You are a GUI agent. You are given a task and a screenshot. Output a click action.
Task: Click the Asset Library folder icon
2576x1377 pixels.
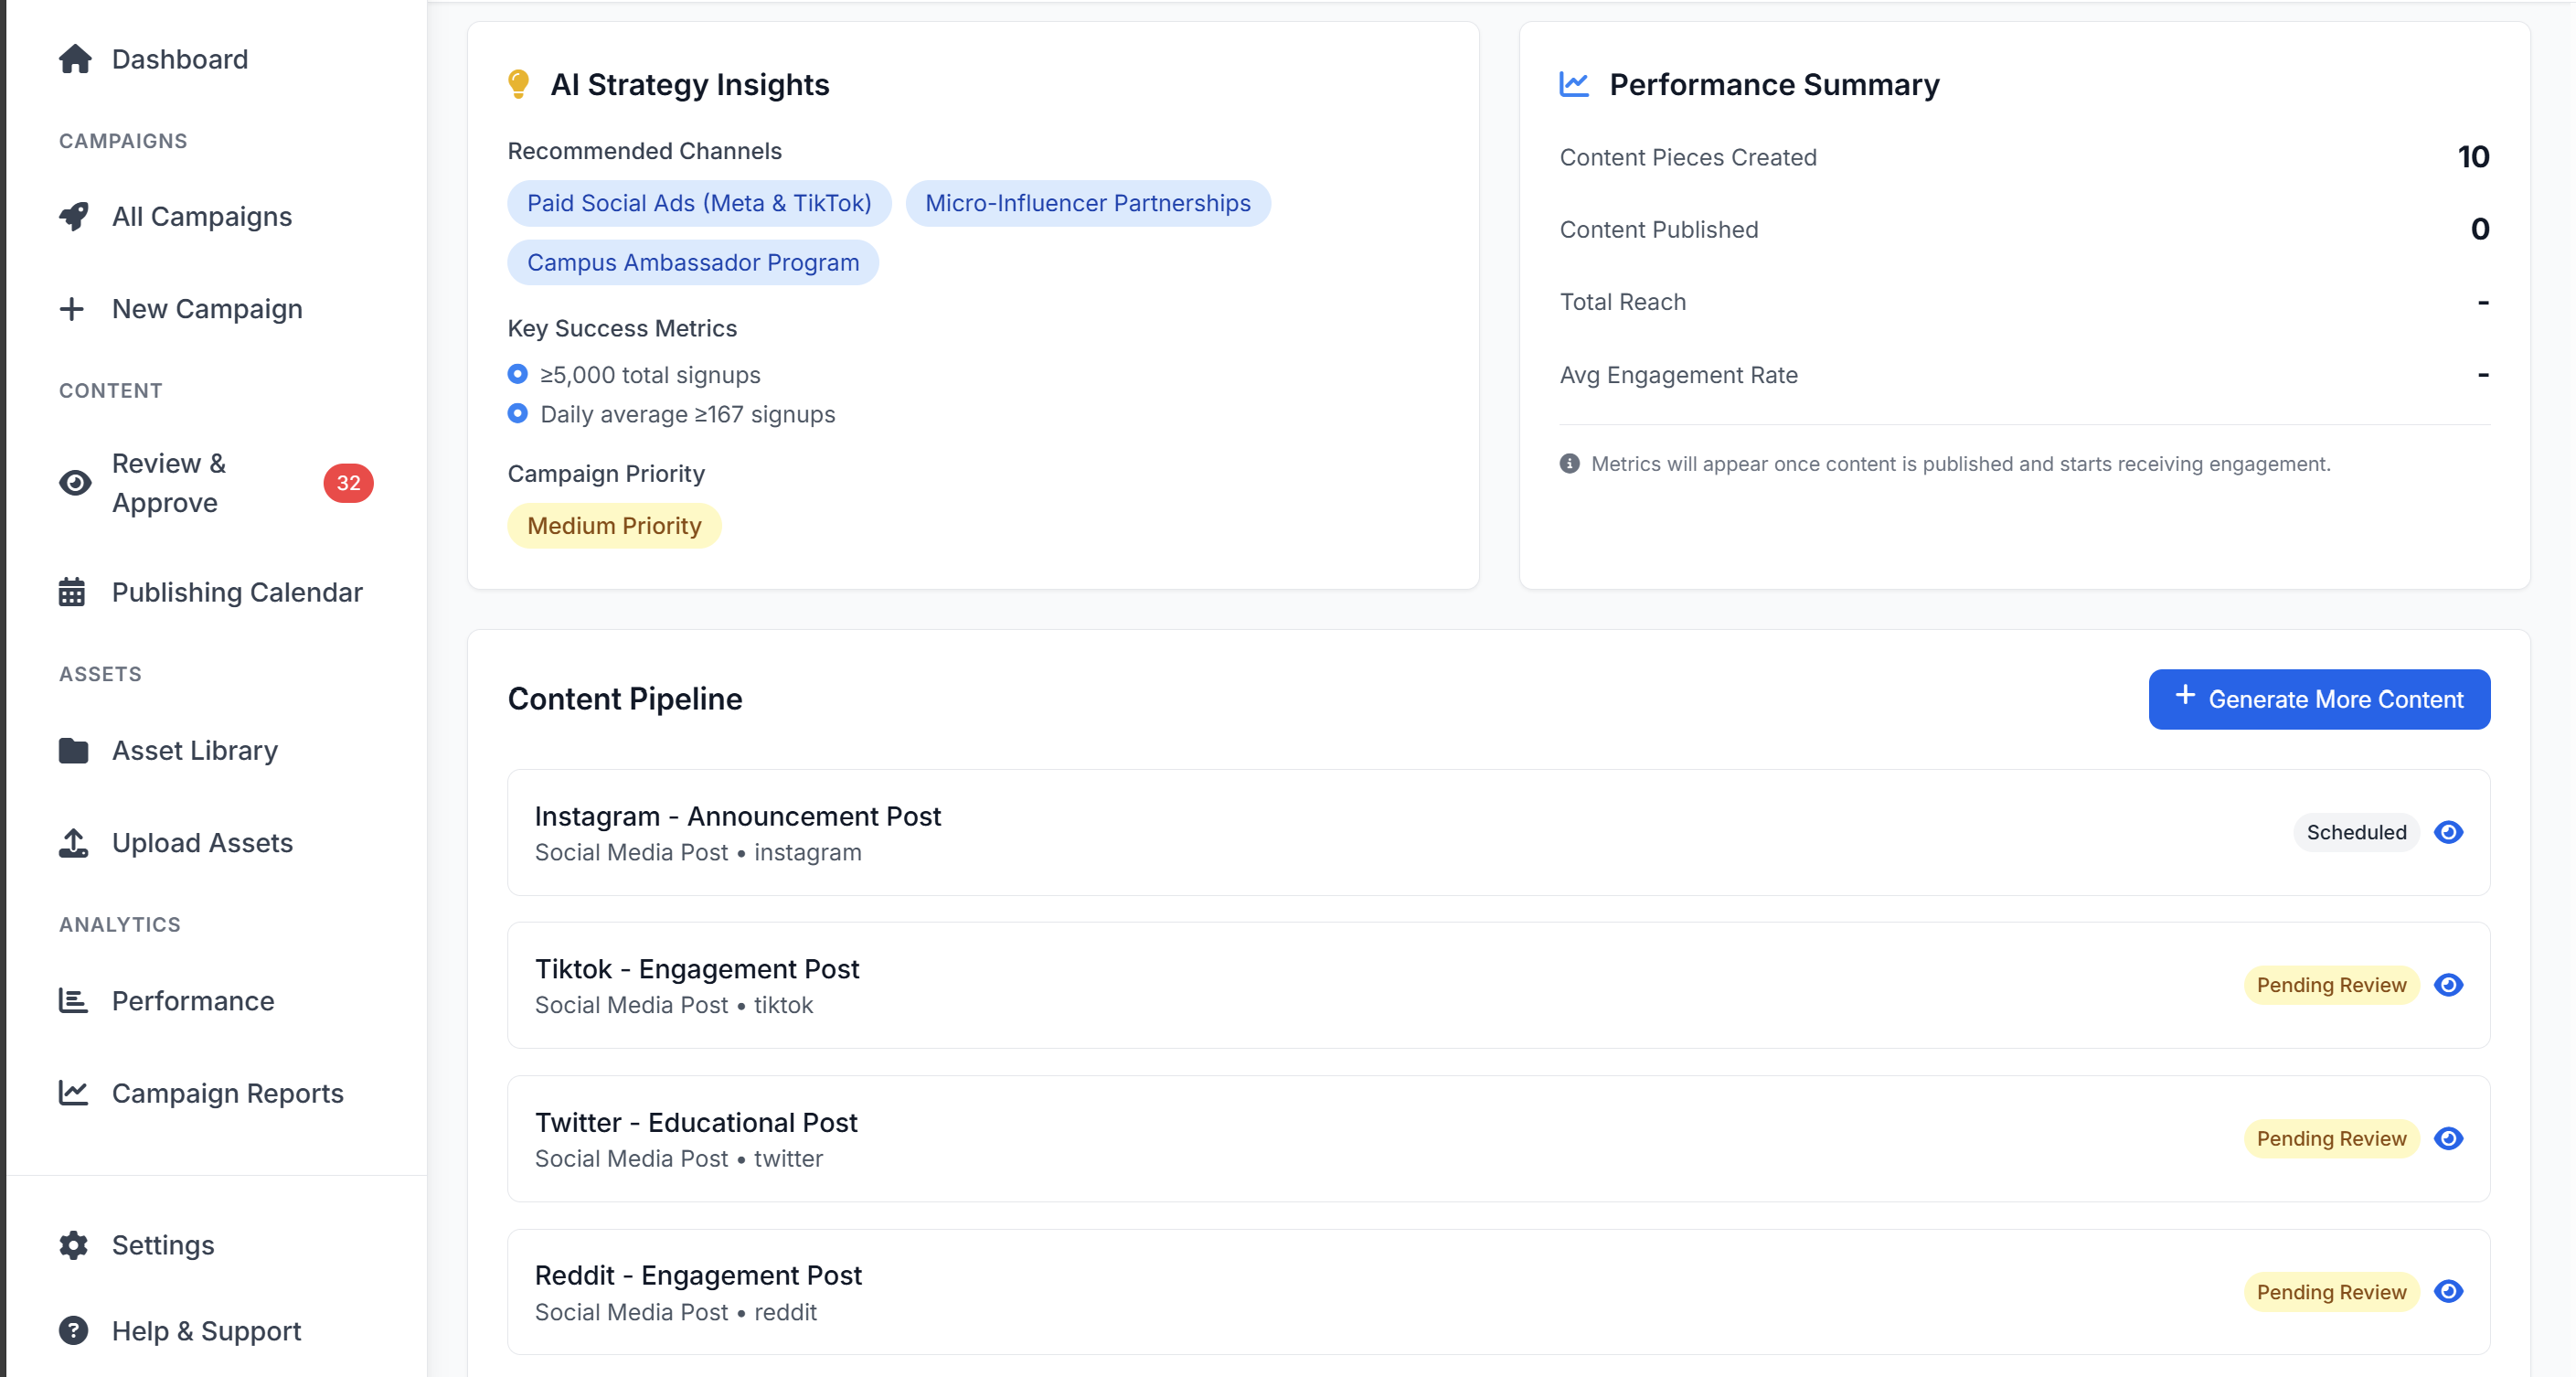[73, 750]
